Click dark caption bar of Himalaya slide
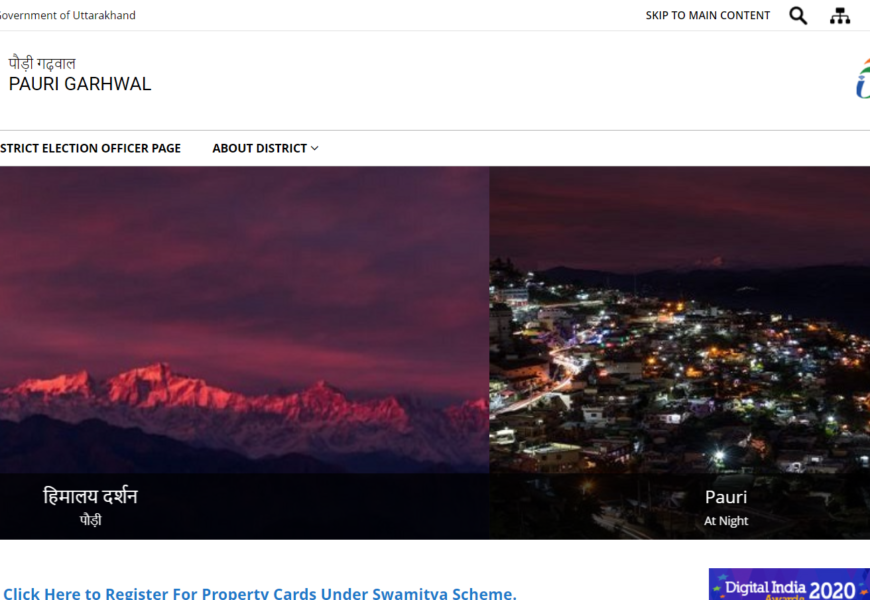The image size is (870, 600). pos(244,506)
